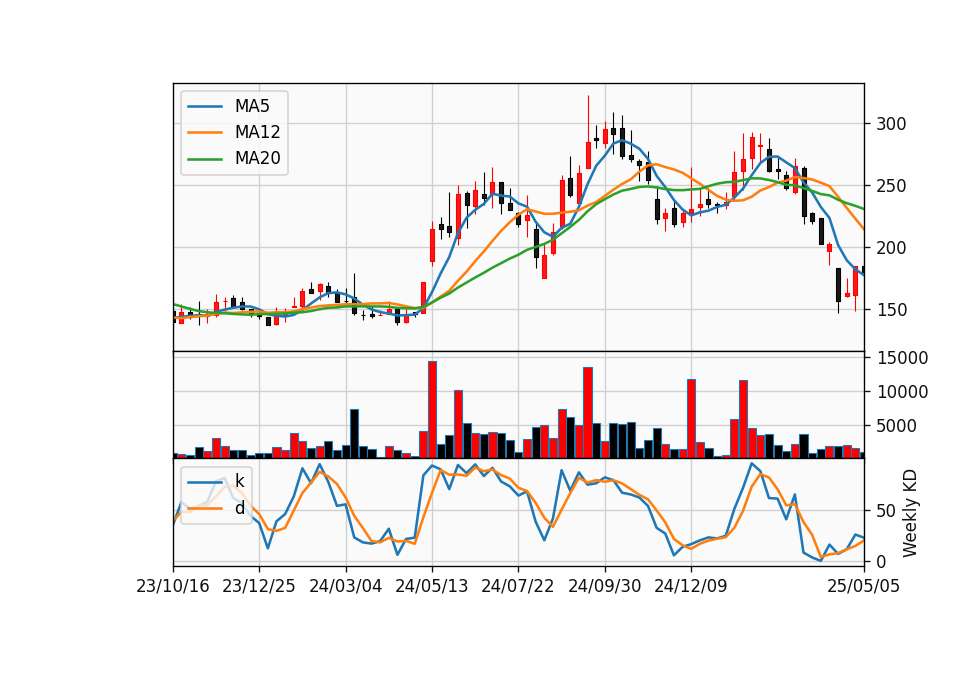
Task: Click the 24/09/30 date label
Action: tap(605, 587)
